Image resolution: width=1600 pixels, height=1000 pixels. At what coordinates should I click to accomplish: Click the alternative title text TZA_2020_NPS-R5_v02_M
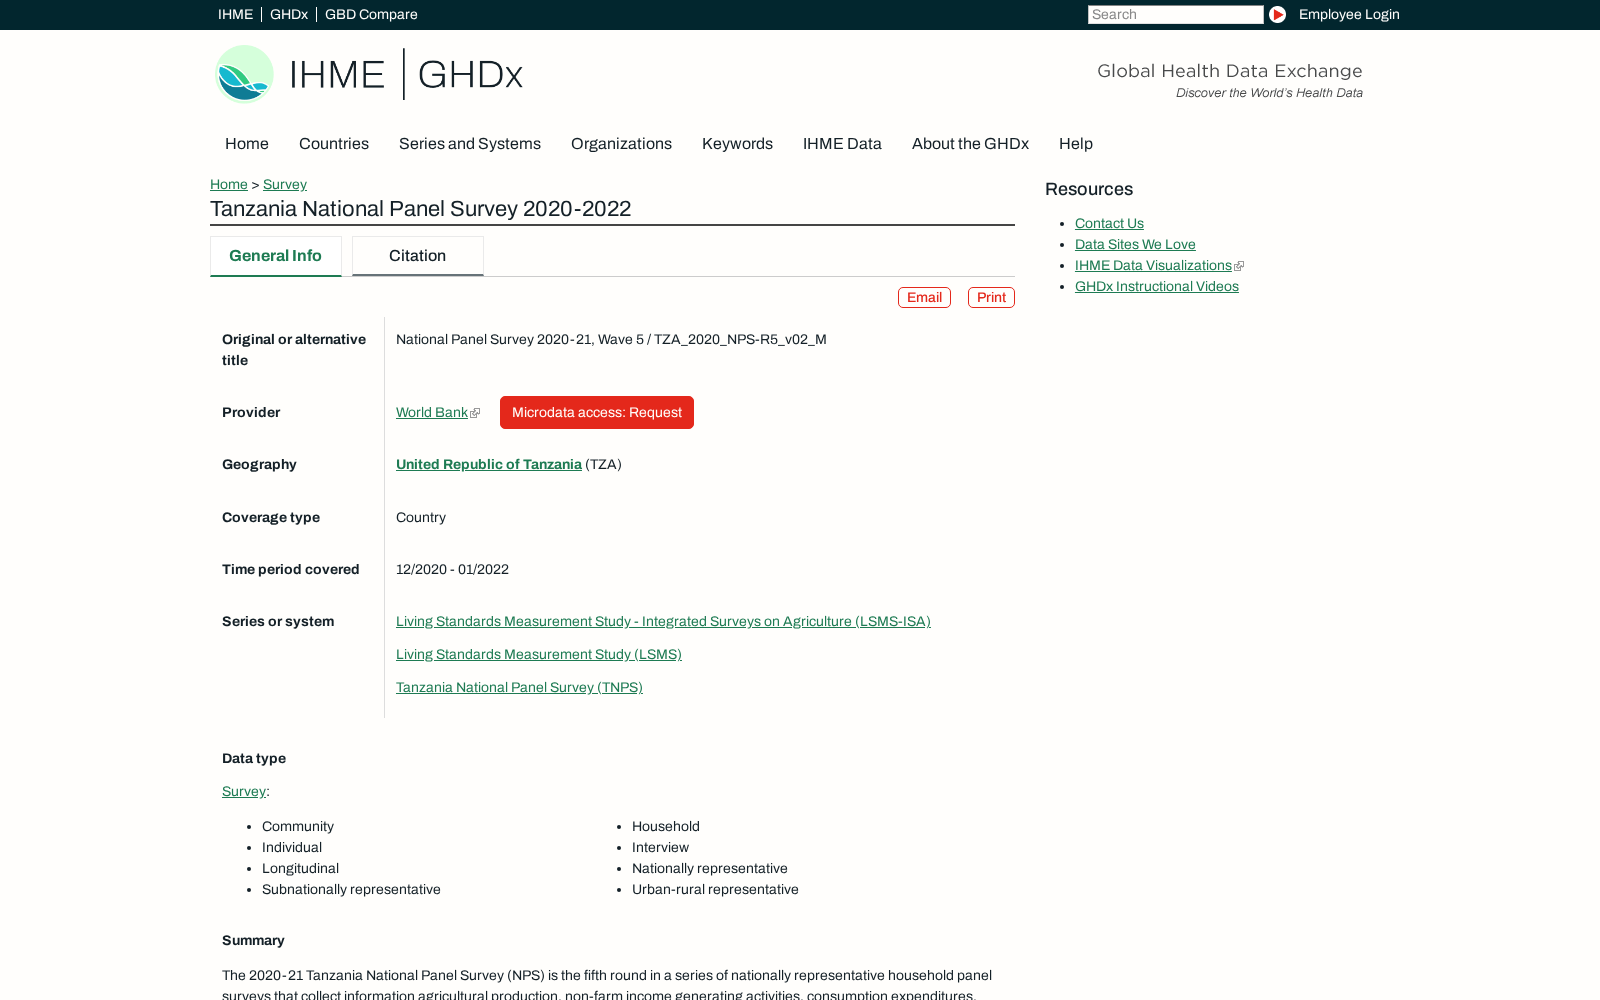[740, 340]
